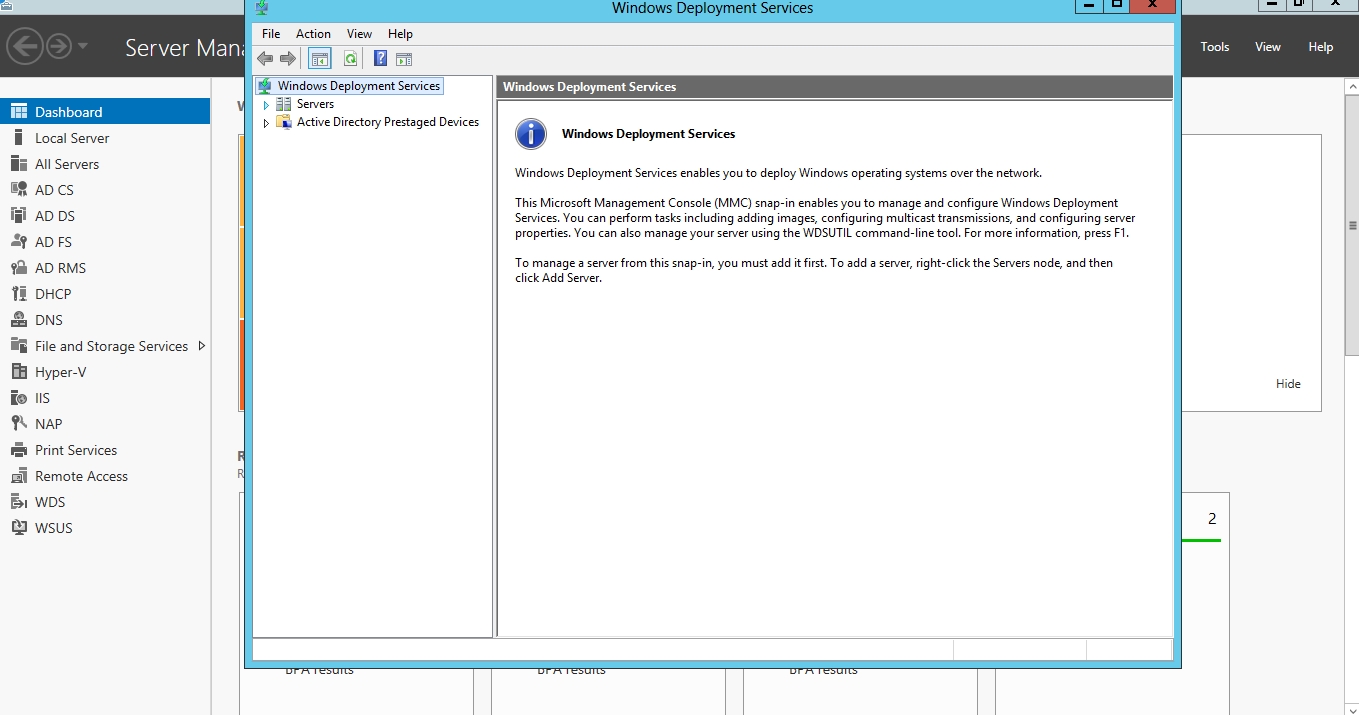Screen dimensions: 1359x715
Task: Expand Active Directory Prestaged Devices node
Action: (266, 123)
